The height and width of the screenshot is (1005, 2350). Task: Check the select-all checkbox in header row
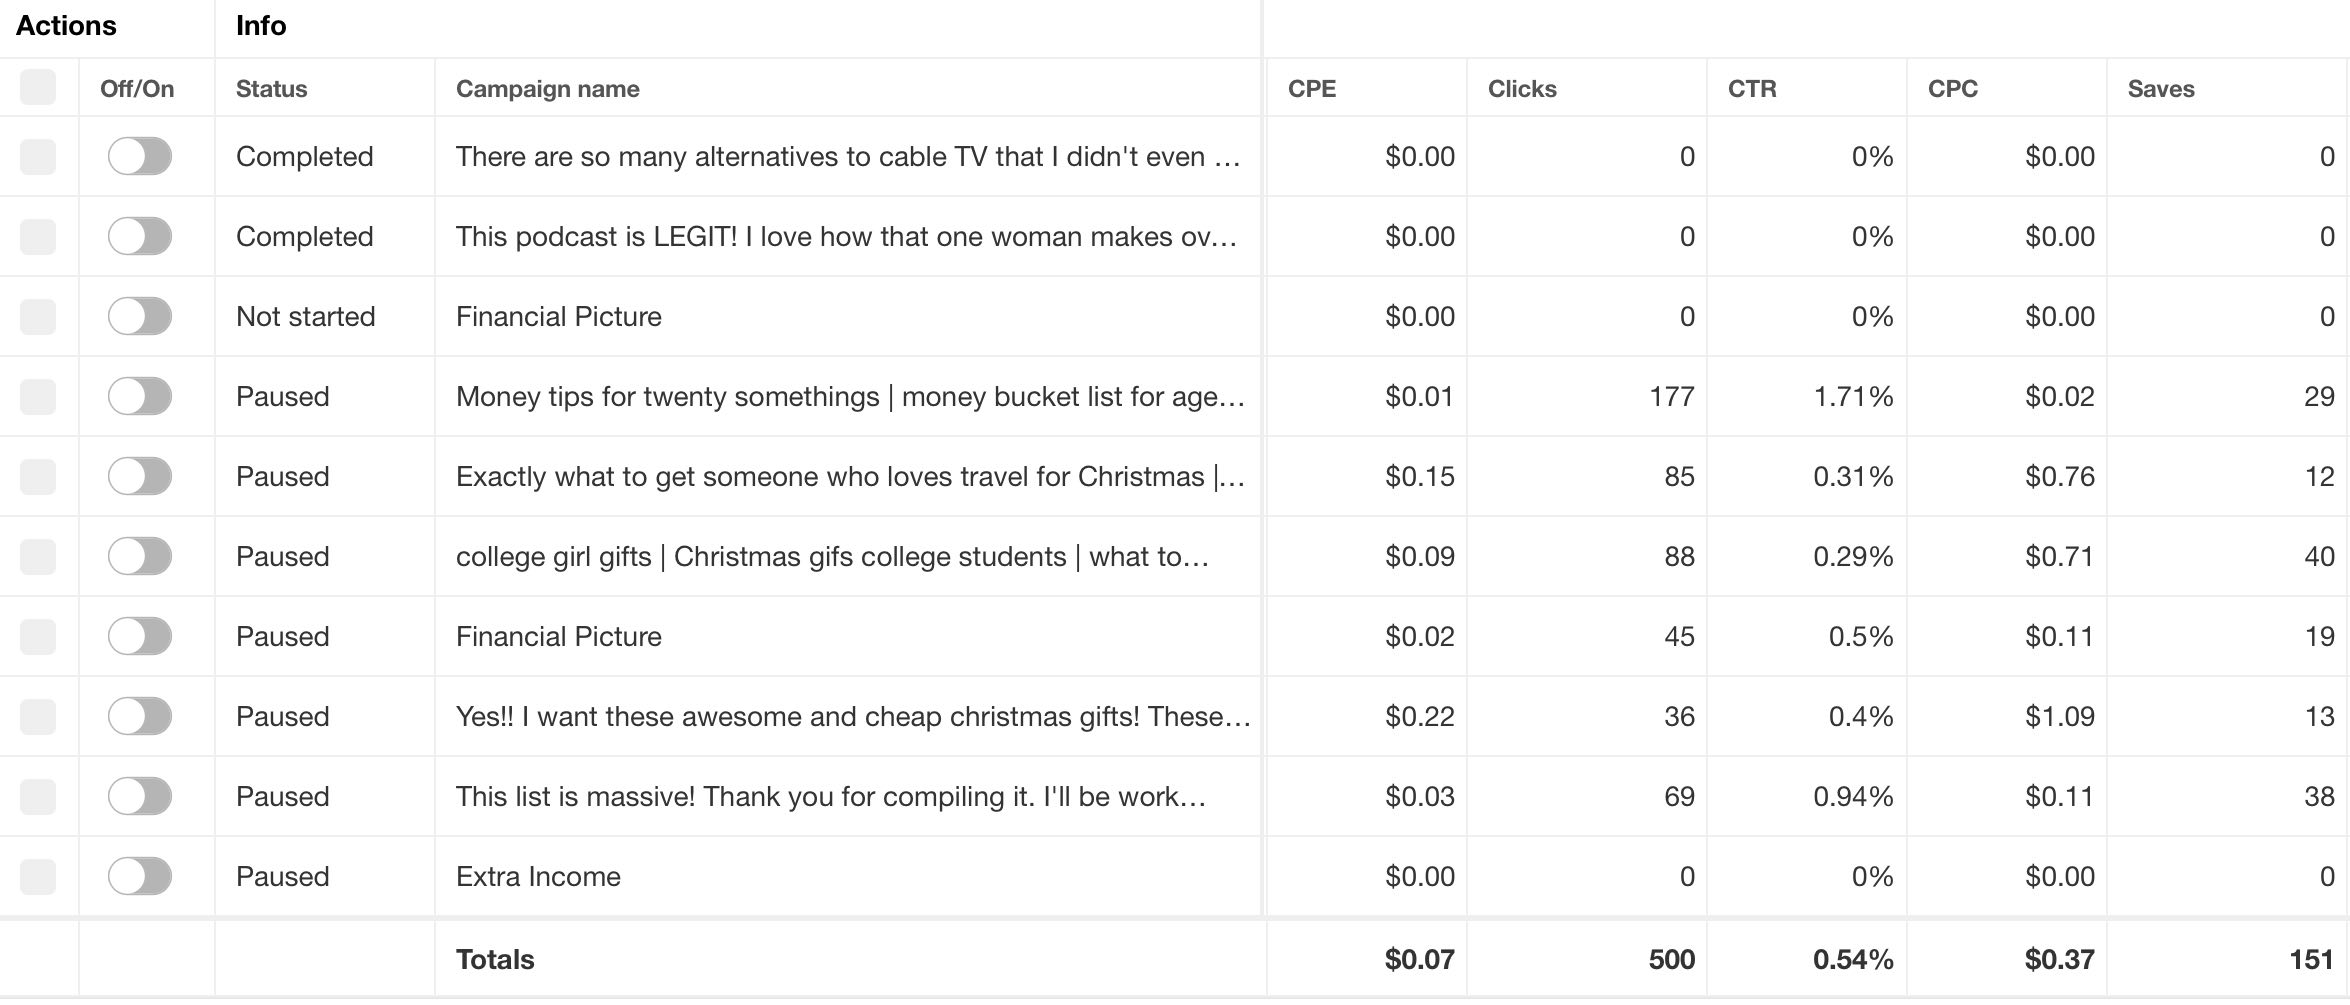38,87
